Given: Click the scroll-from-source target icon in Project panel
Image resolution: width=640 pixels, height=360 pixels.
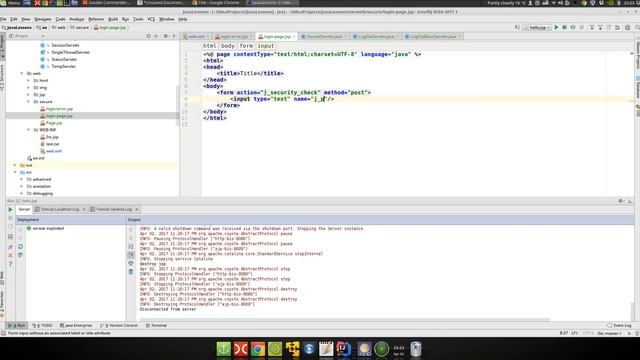Looking at the screenshot, I should coord(149,36).
